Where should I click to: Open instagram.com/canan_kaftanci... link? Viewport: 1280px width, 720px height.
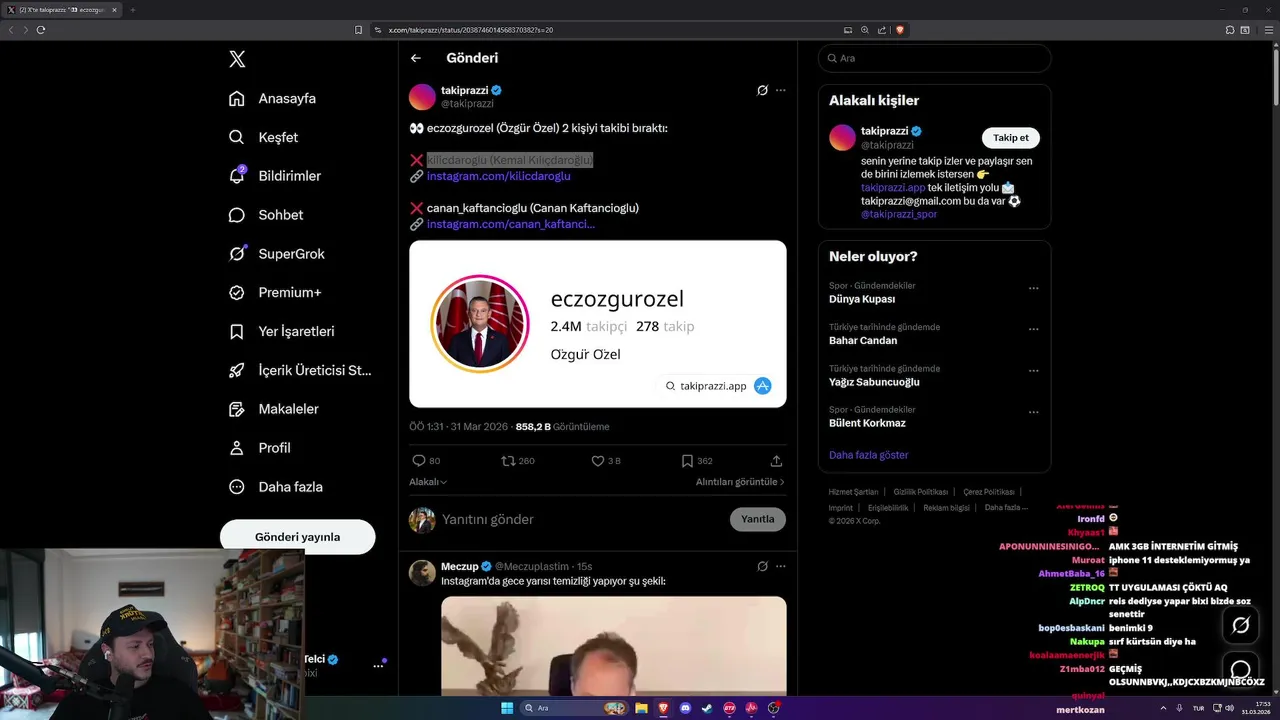(x=510, y=224)
